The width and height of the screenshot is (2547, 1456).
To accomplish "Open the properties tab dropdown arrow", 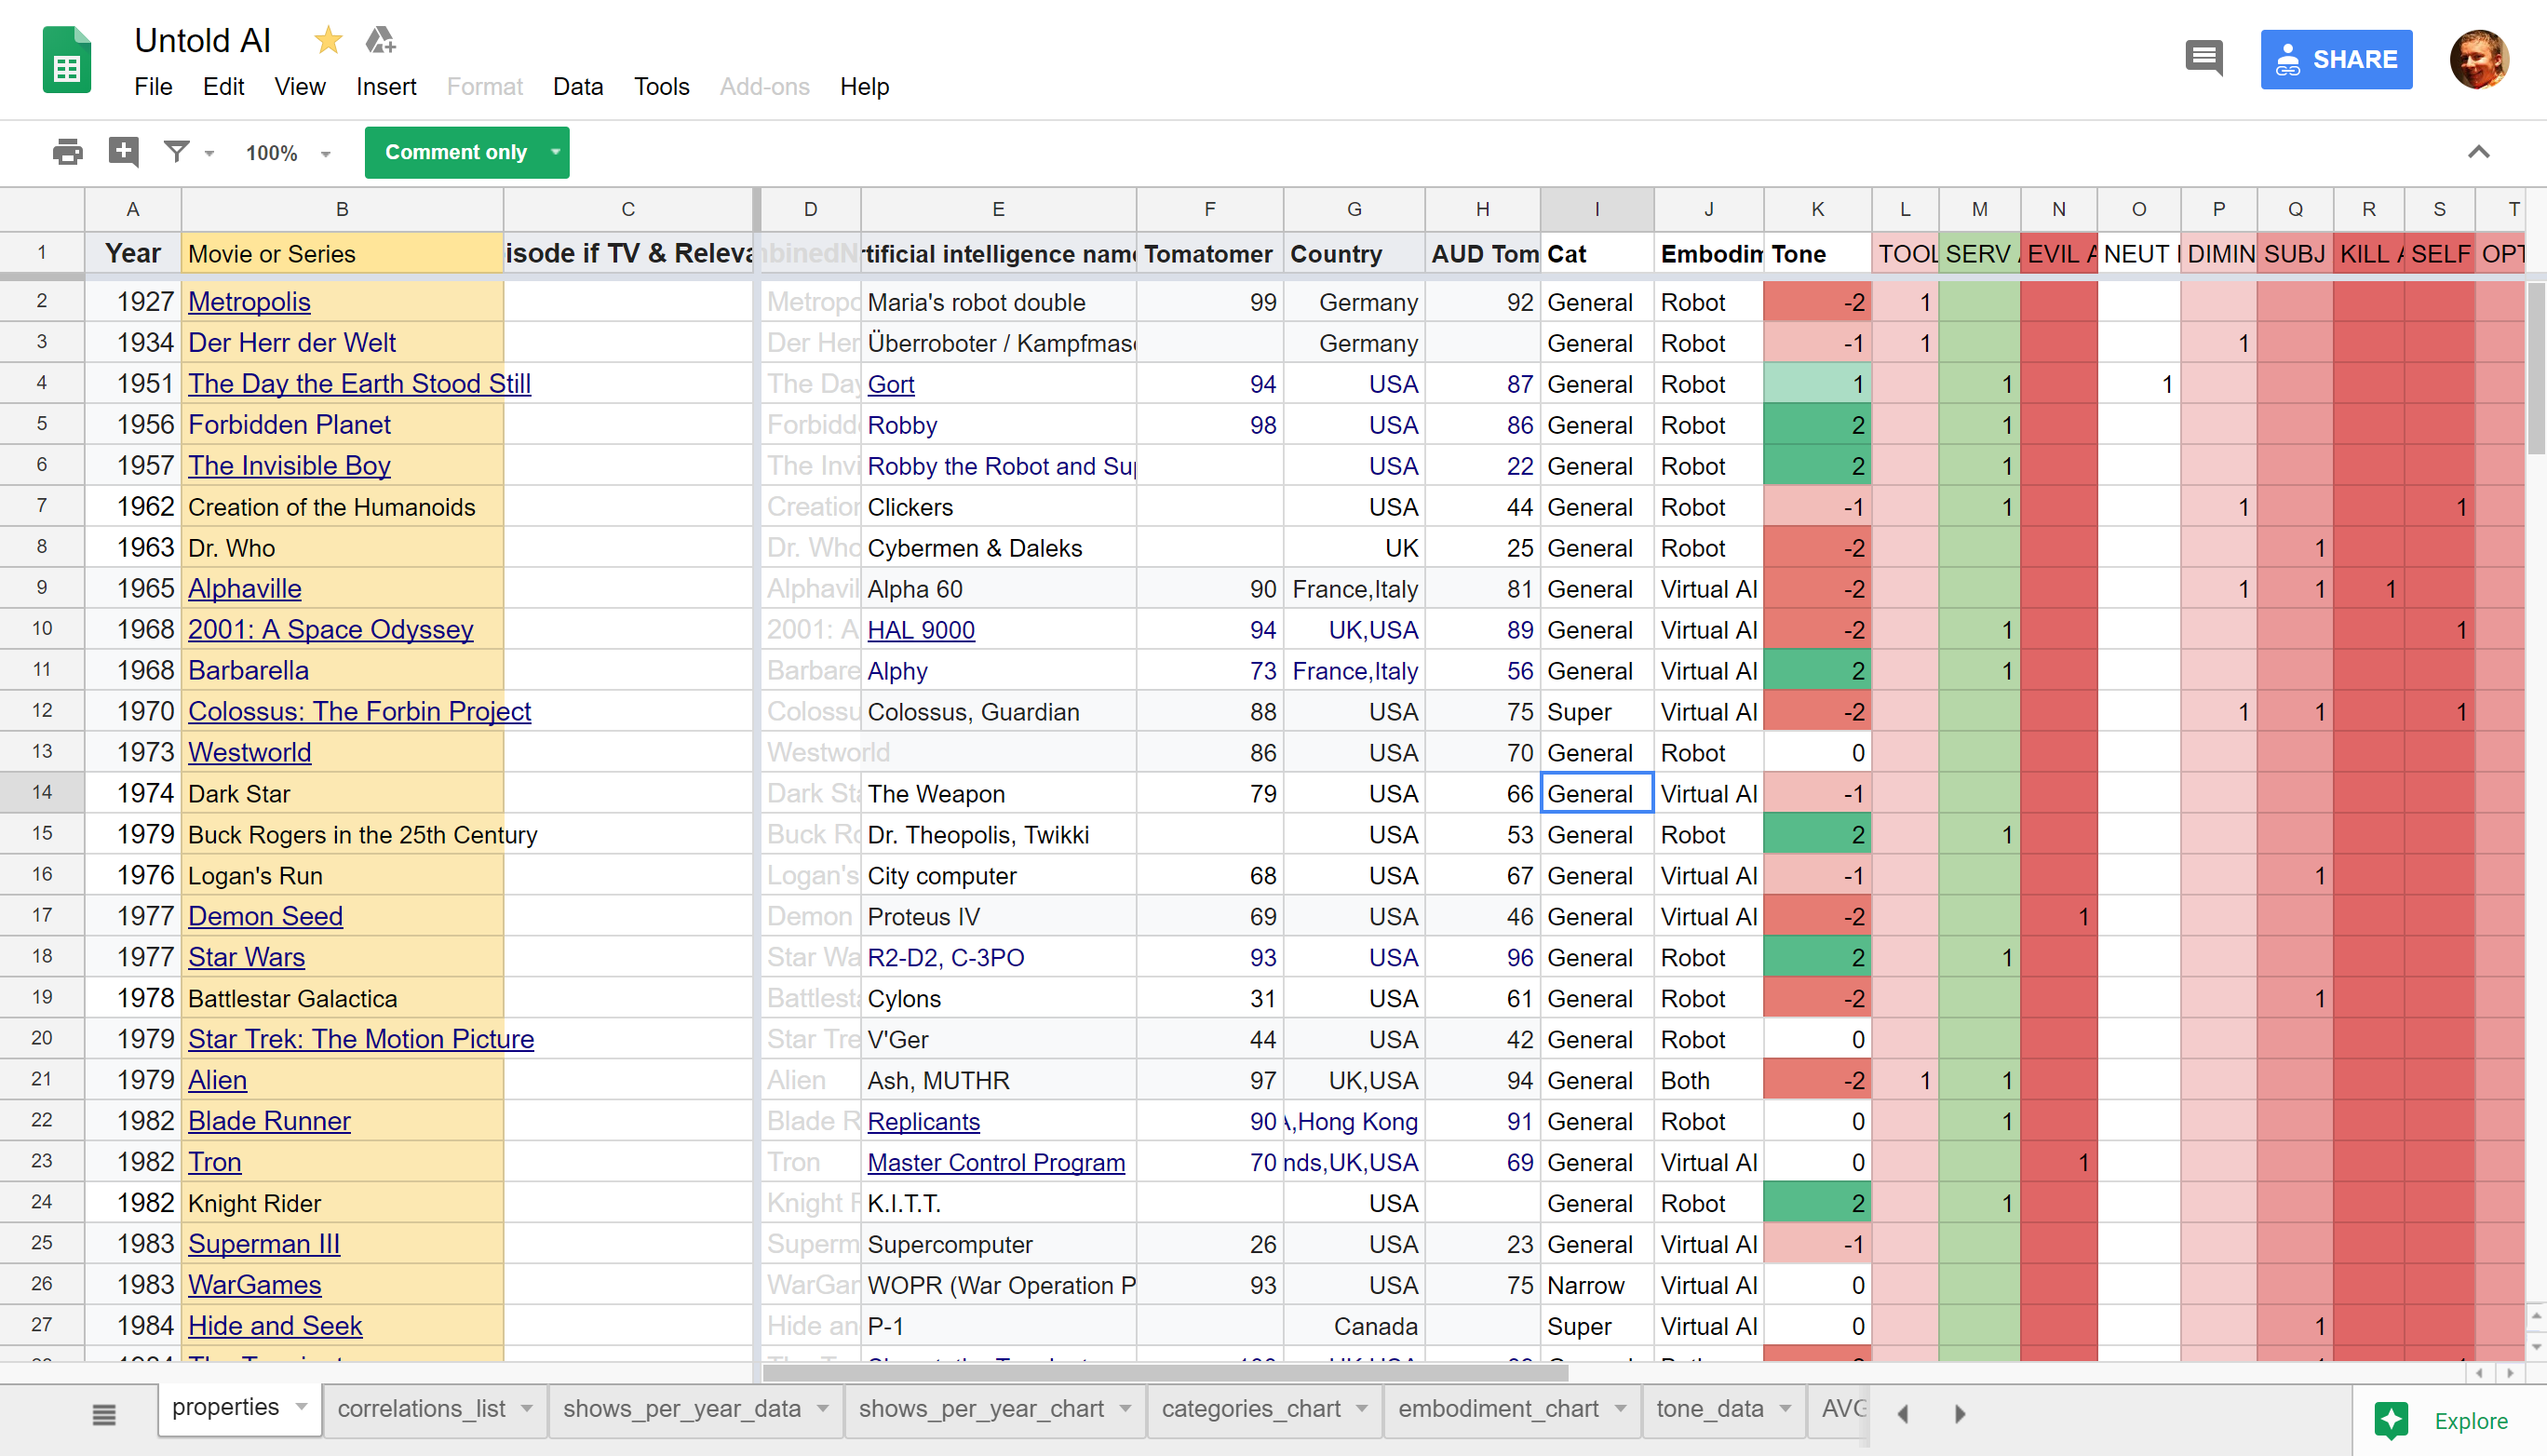I will tap(301, 1407).
